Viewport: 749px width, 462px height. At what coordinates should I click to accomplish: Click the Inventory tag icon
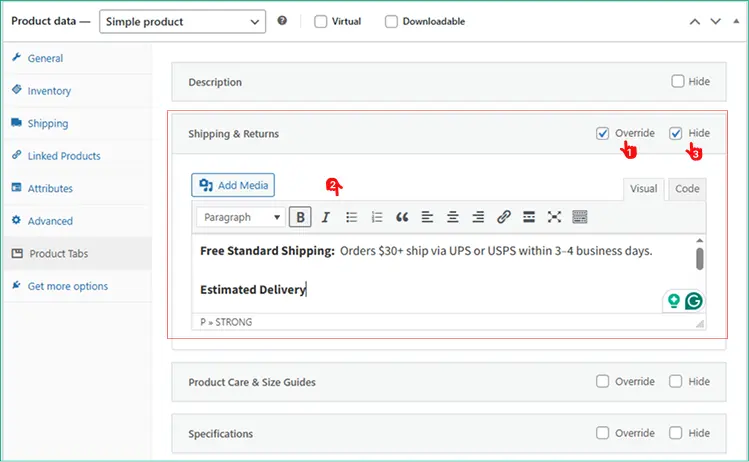coord(17,89)
